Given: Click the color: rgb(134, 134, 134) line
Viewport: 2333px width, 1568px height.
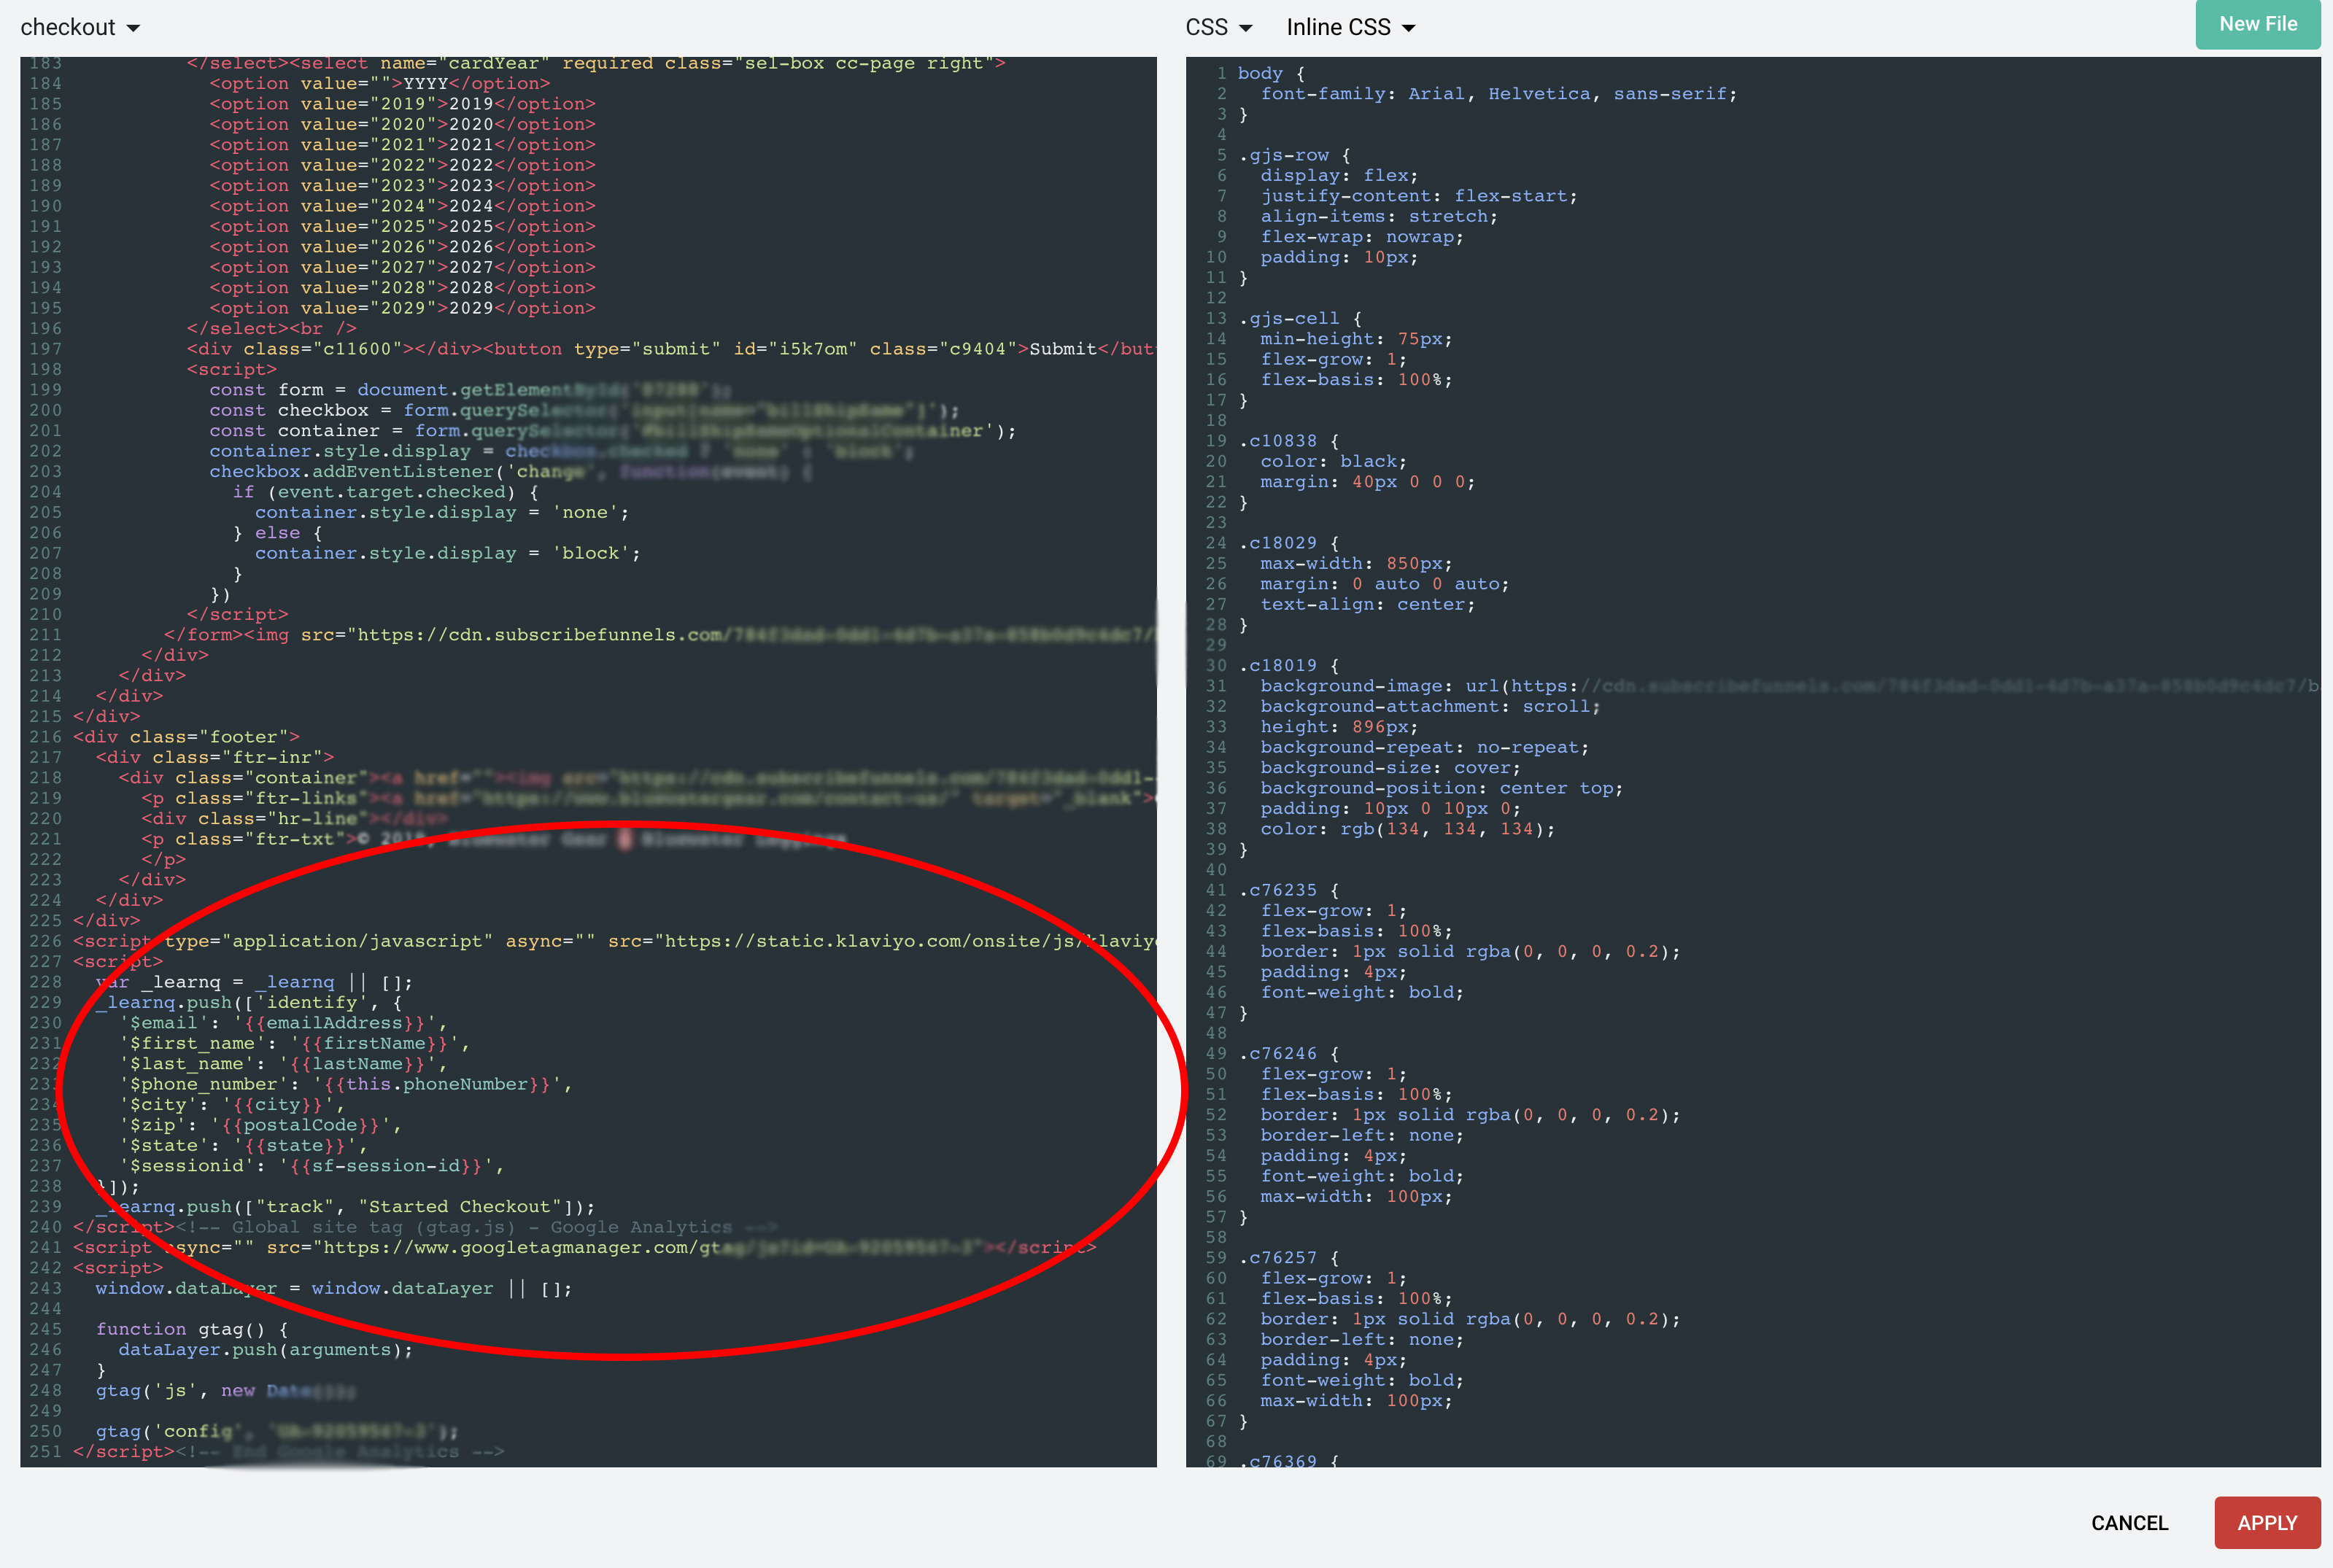Looking at the screenshot, I should click(1406, 829).
